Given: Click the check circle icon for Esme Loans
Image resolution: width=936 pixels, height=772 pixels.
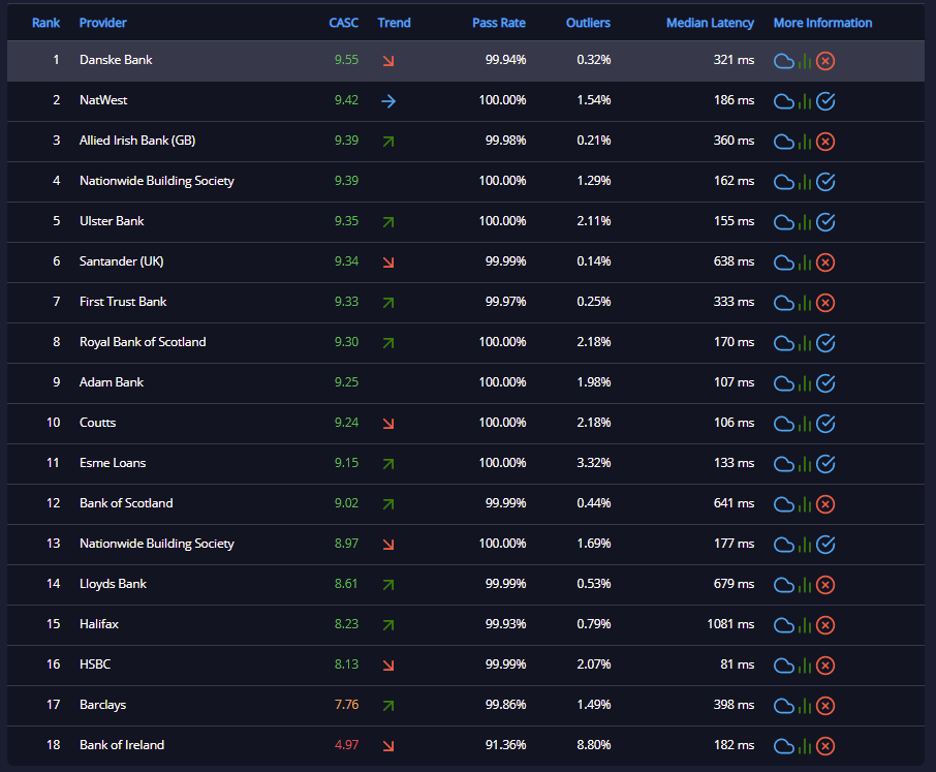Looking at the screenshot, I should [x=825, y=464].
